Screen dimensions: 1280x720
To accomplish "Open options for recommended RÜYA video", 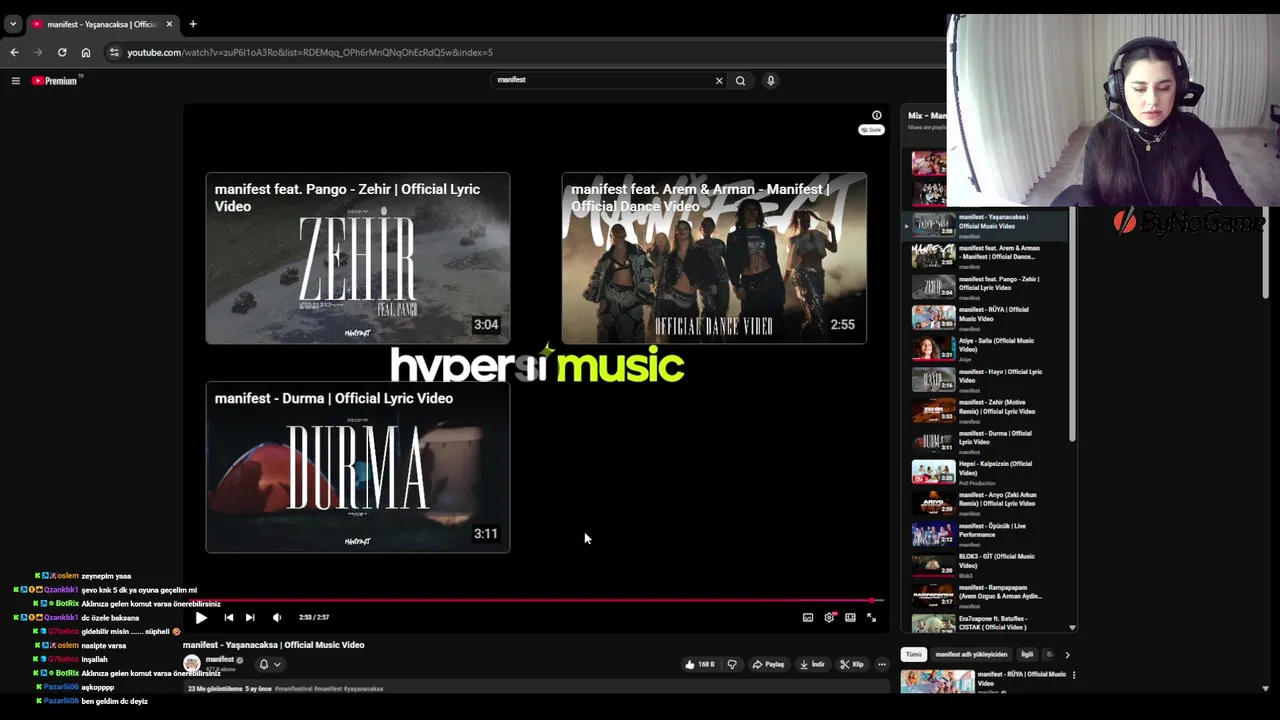I will 1074,675.
